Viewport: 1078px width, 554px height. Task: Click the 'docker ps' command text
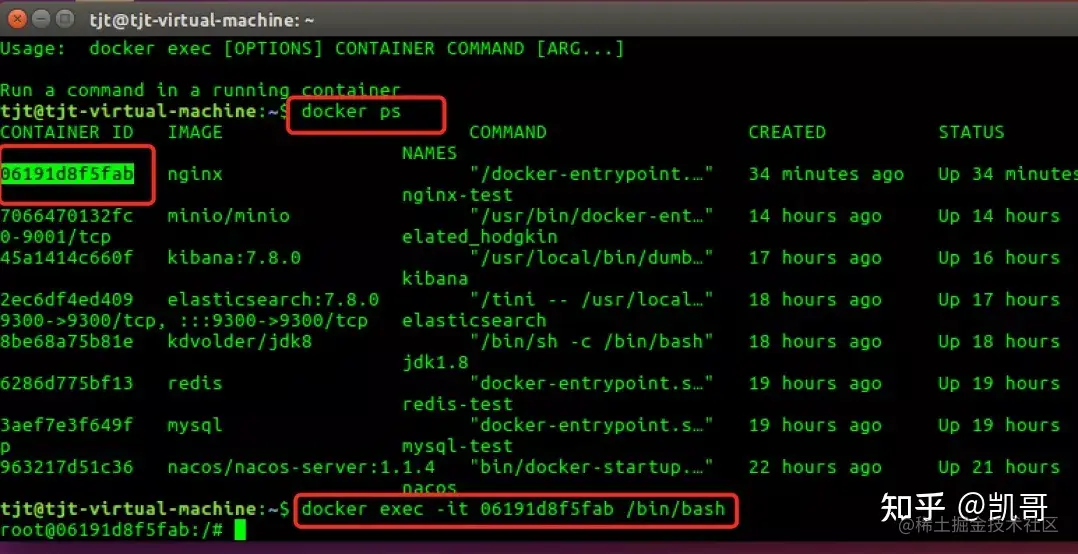point(351,111)
